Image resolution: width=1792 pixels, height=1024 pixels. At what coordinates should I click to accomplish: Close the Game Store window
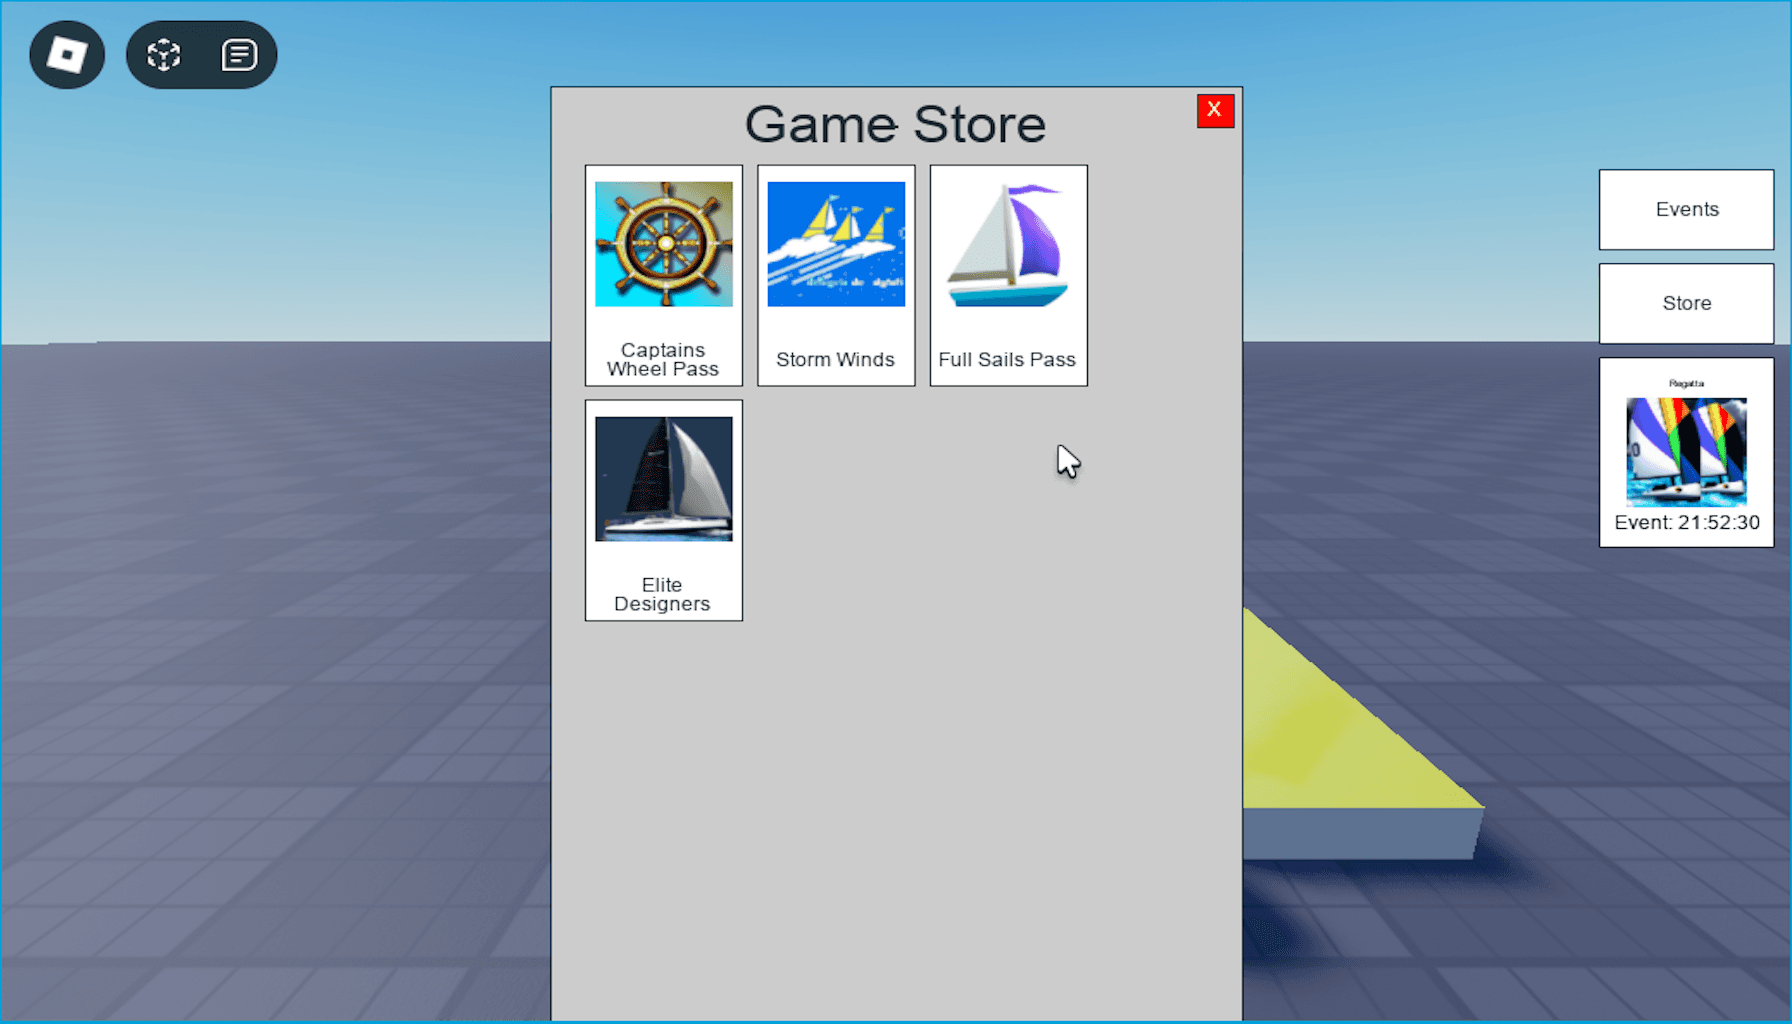[1215, 110]
